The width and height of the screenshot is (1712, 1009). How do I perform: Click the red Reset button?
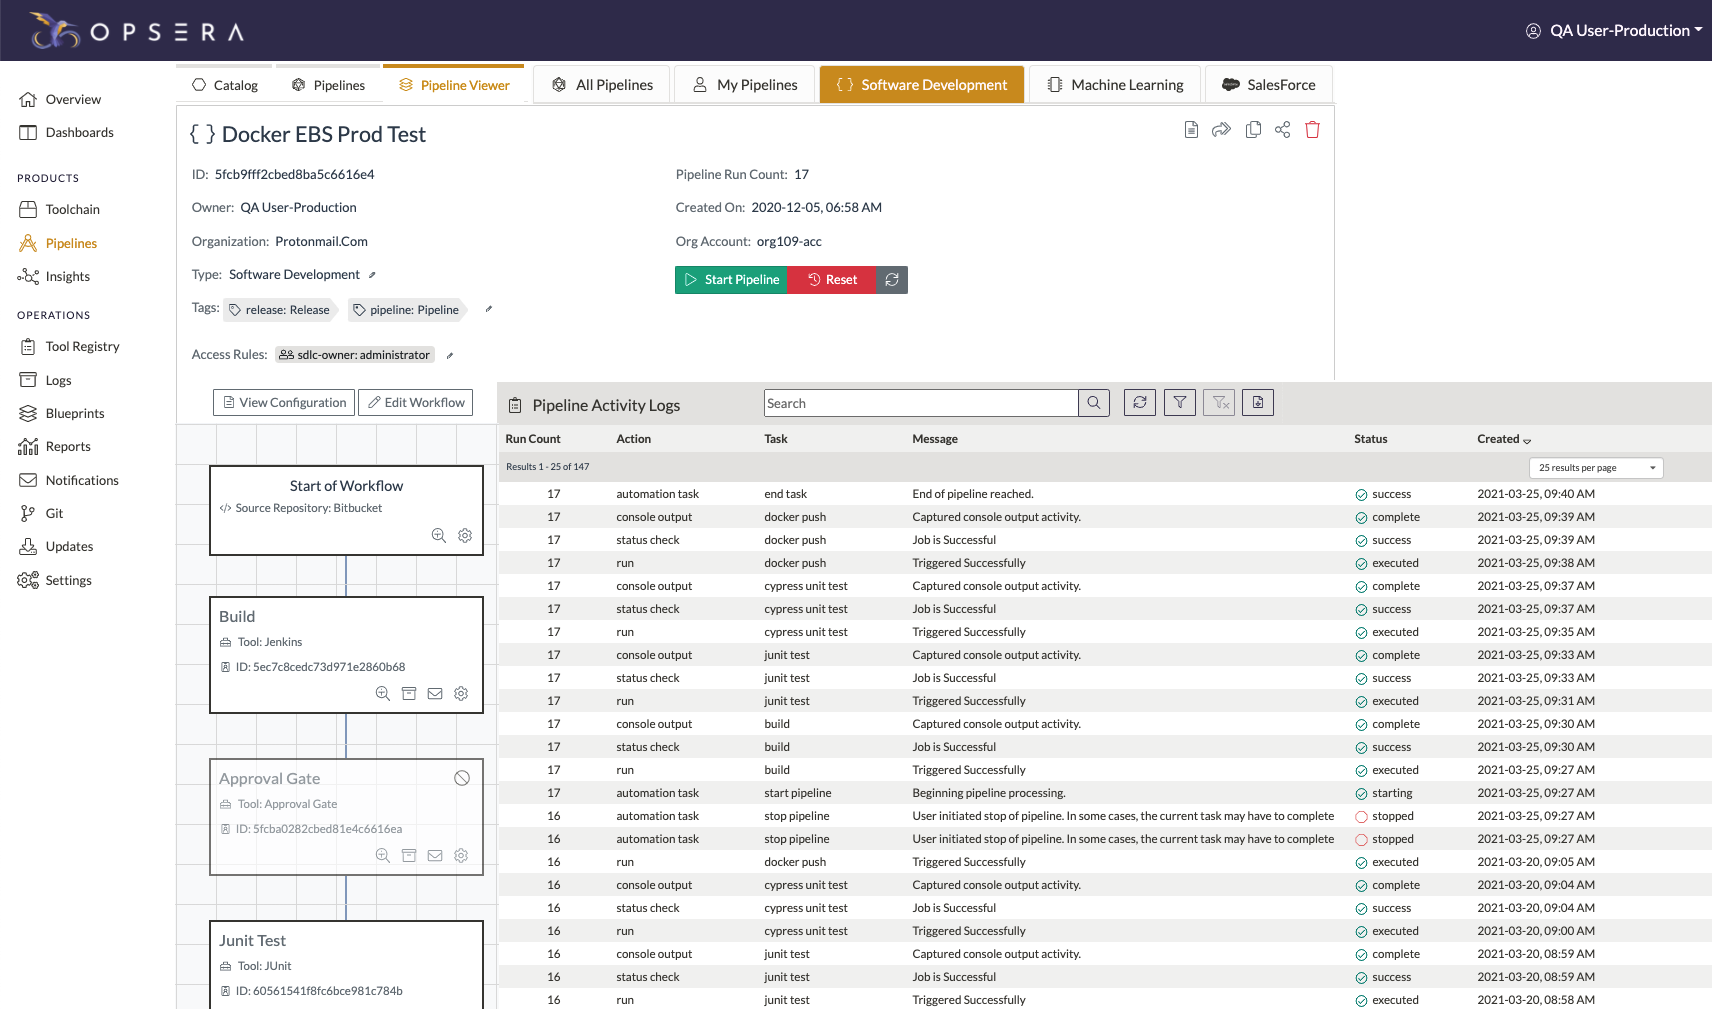(x=832, y=280)
